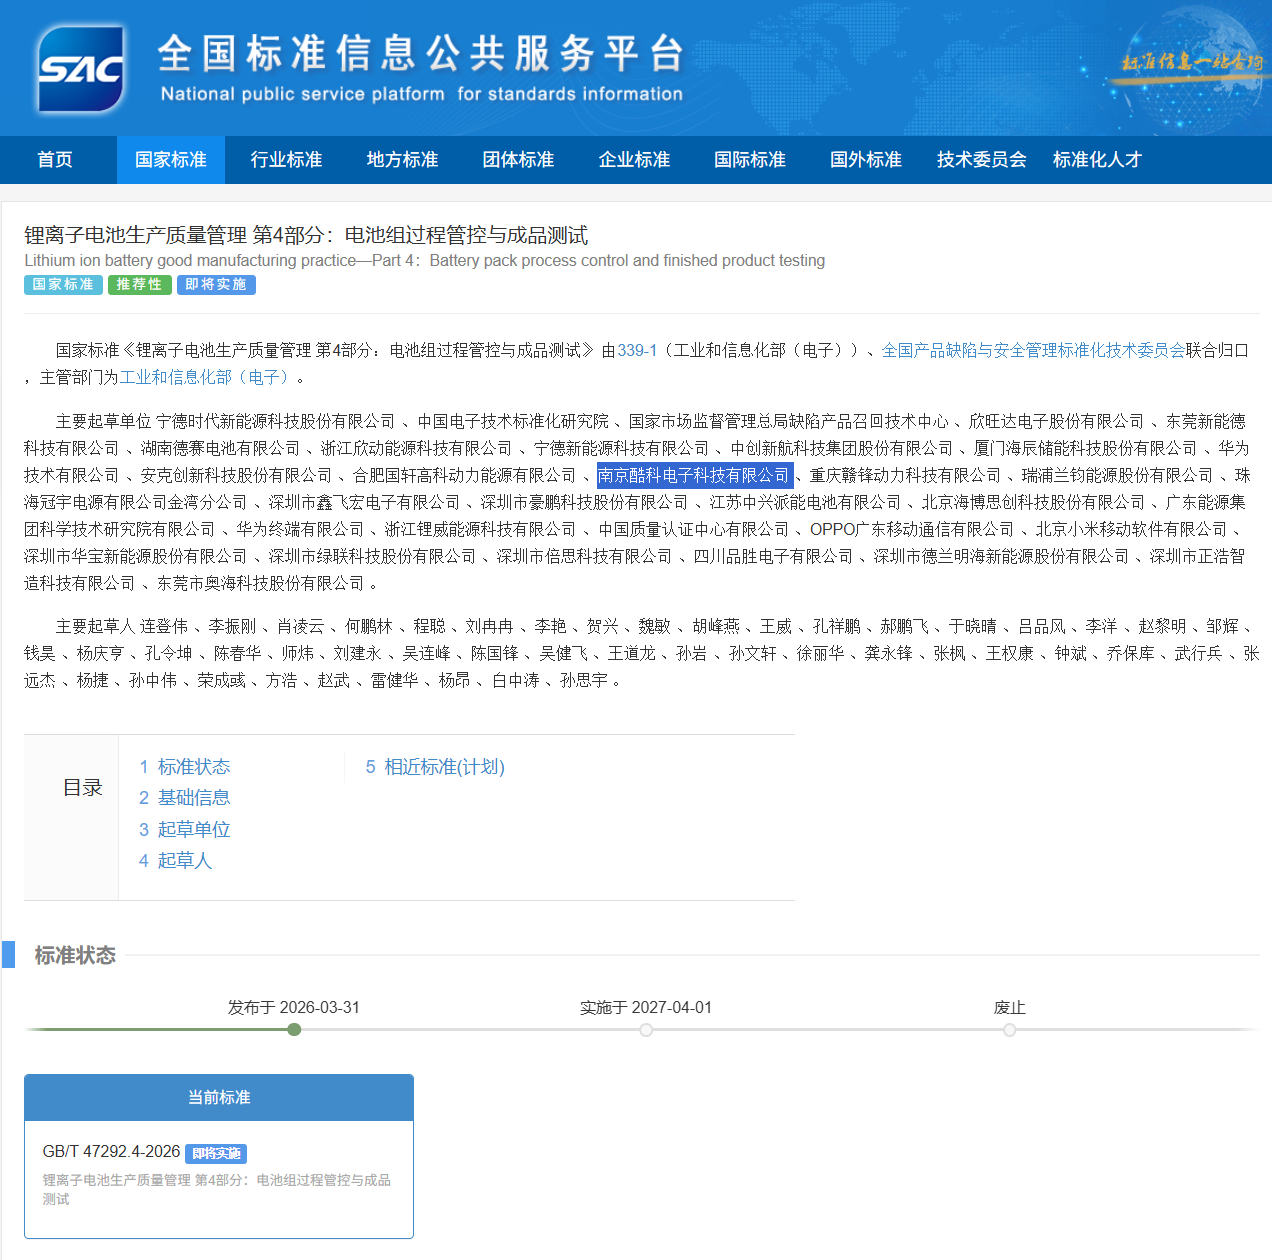The height and width of the screenshot is (1260, 1272).
Task: Follow the 工业和信息化部（电子） department link
Action: pos(207,377)
